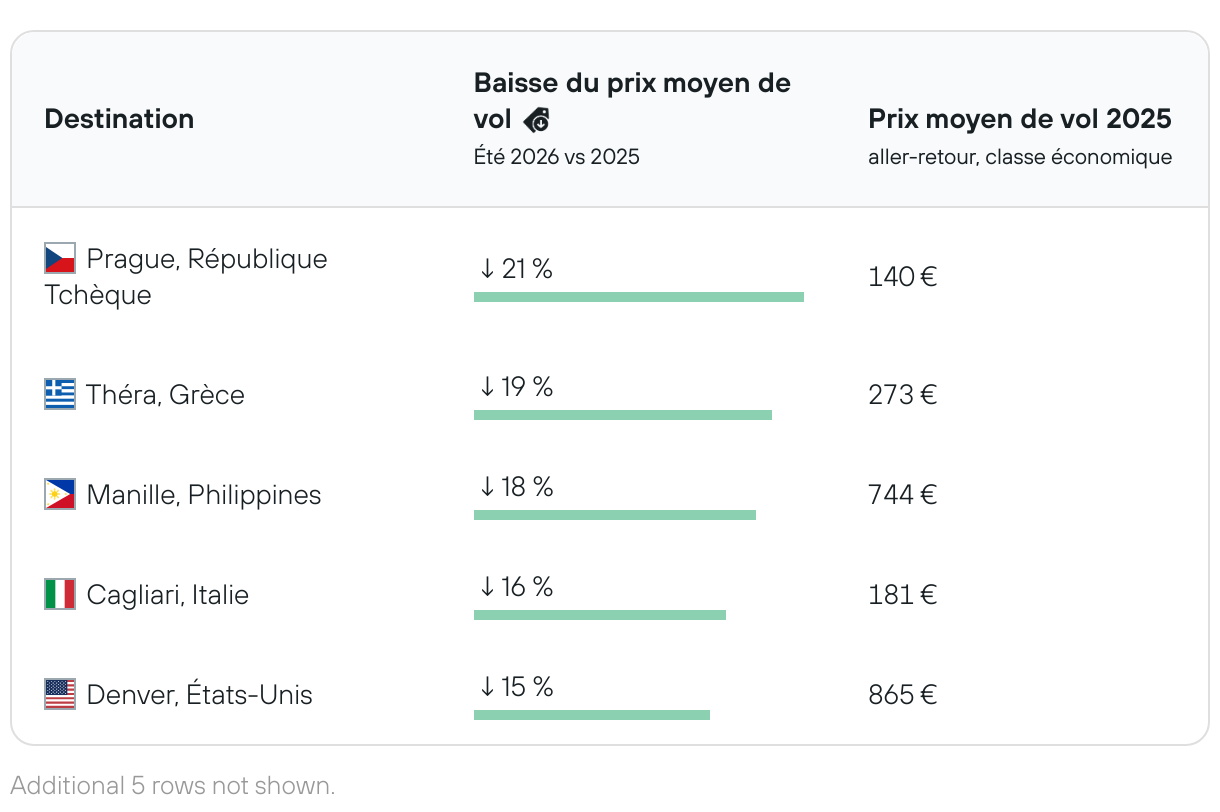Open the Théra, Grèce destination
Viewport: 1220px width, 812px height.
[165, 395]
